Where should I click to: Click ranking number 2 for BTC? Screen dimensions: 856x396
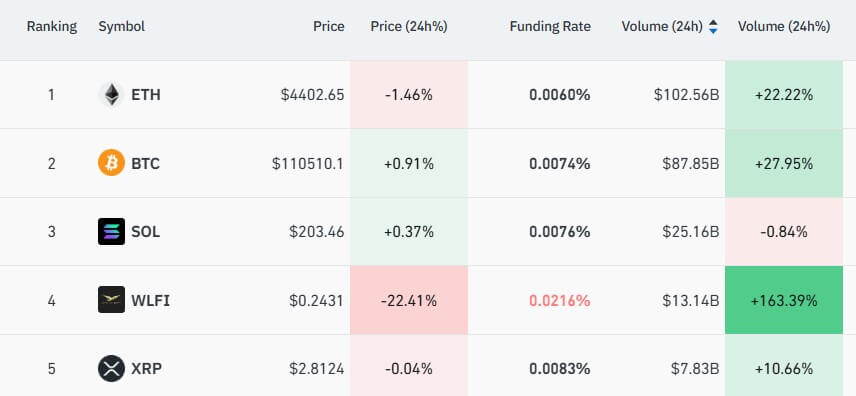click(51, 163)
